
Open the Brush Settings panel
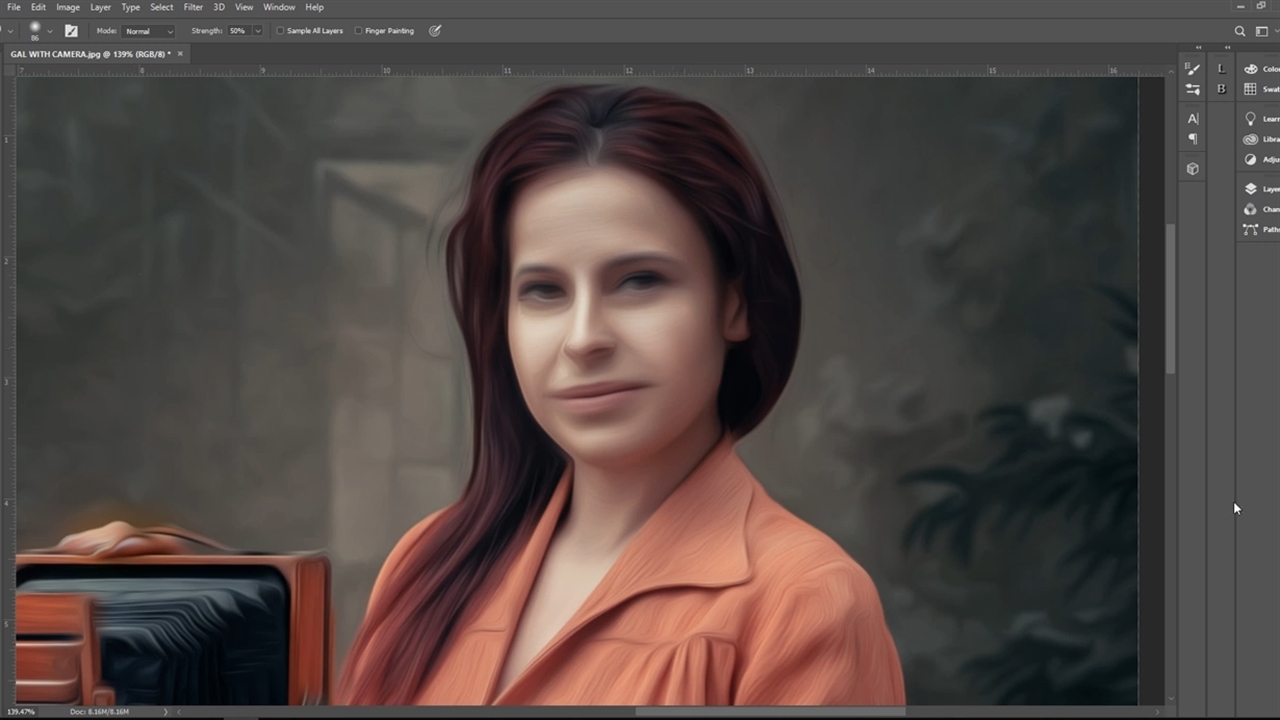1193,69
